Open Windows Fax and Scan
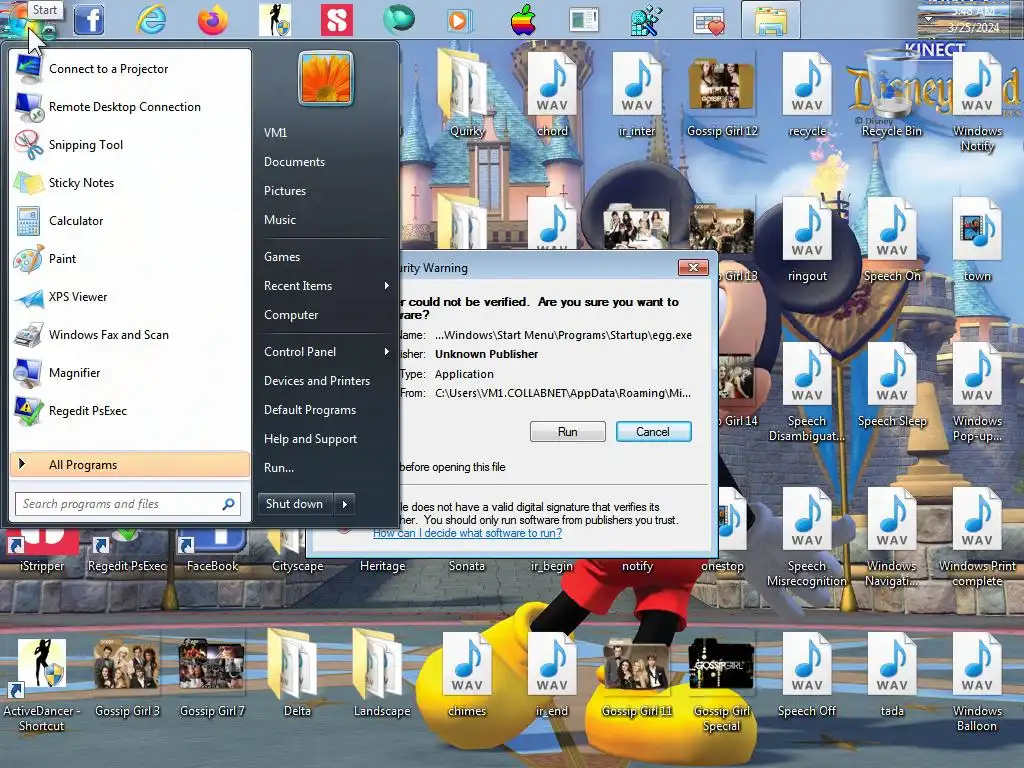 [x=130, y=335]
